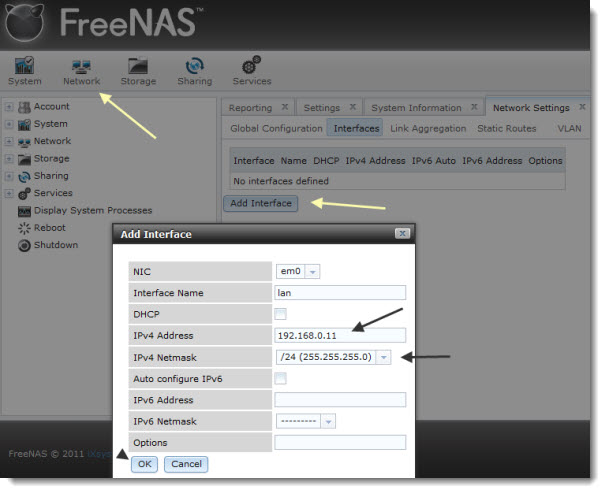Switch to the Reporting tab
This screenshot has width=605, height=493.
(x=250, y=108)
